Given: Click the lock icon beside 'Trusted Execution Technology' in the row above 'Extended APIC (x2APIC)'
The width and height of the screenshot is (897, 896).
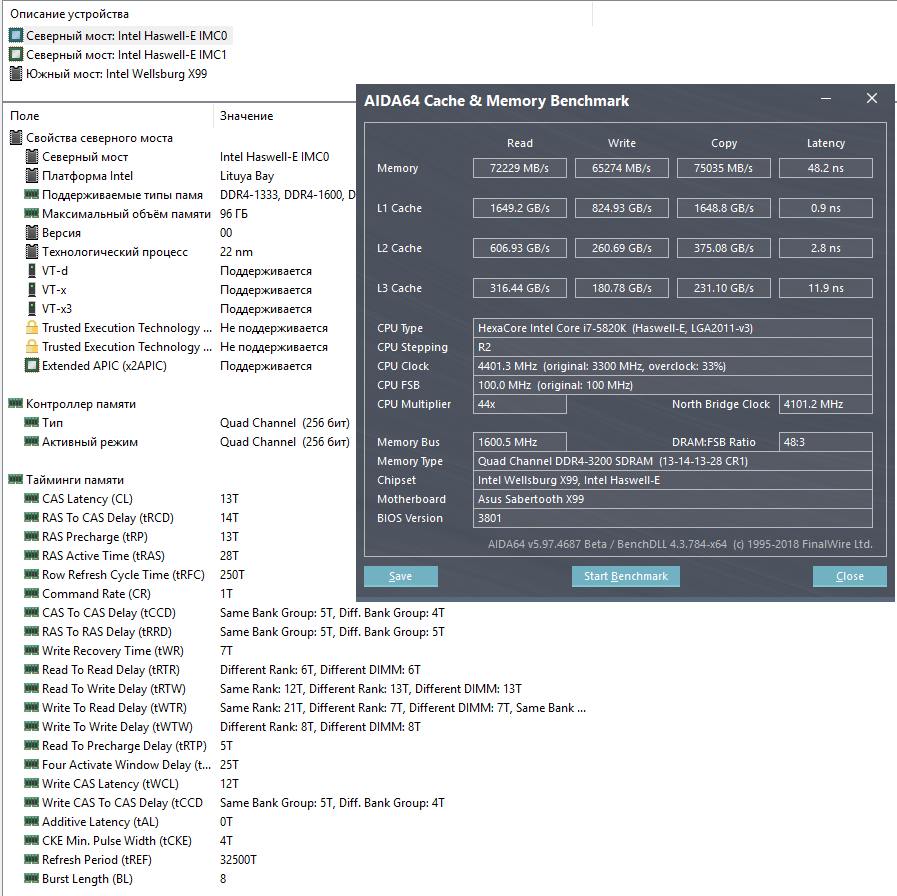Looking at the screenshot, I should pyautogui.click(x=32, y=346).
